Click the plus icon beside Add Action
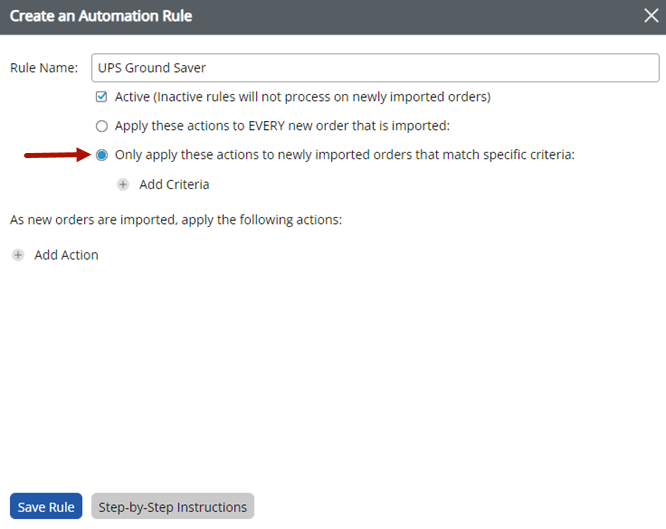666x529 pixels. point(18,255)
